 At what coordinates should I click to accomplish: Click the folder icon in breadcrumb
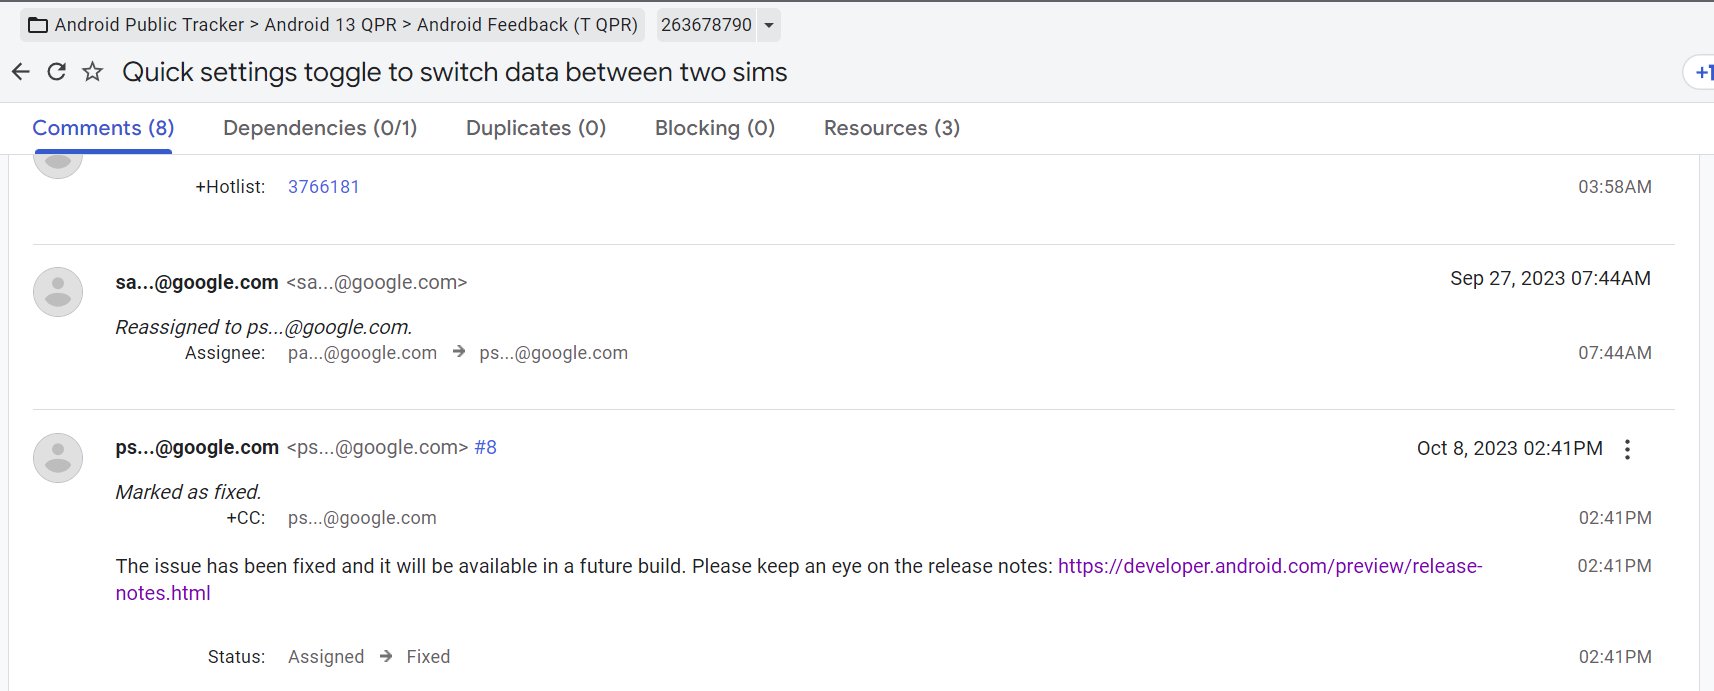38,25
